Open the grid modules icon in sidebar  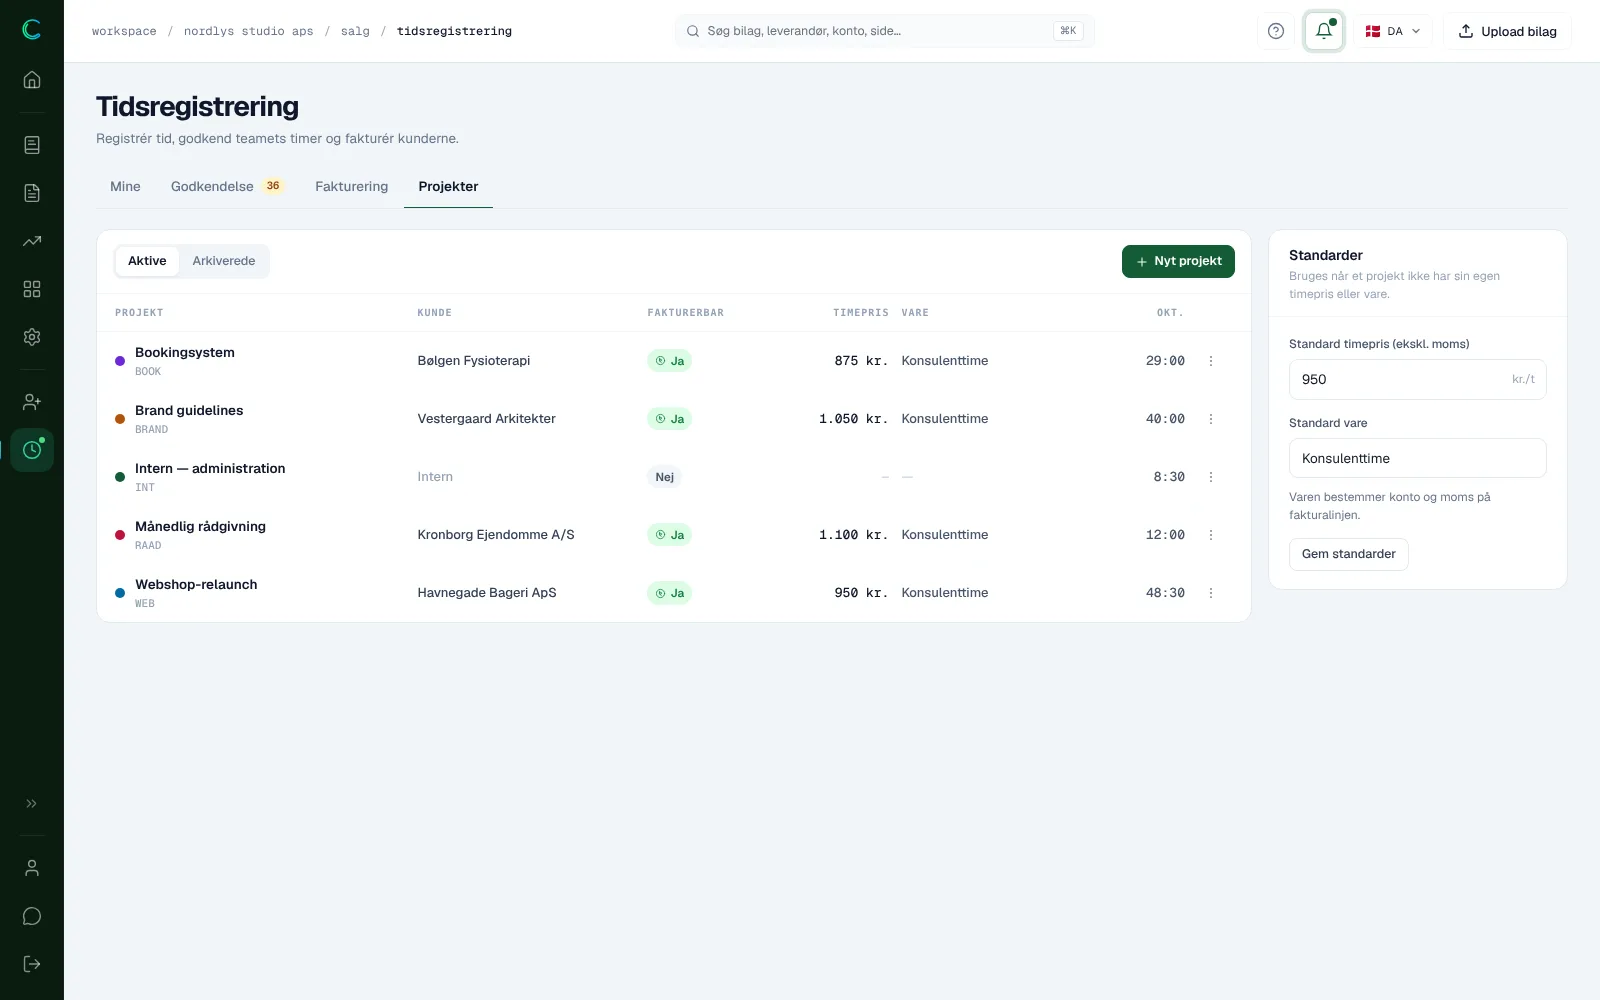32,289
